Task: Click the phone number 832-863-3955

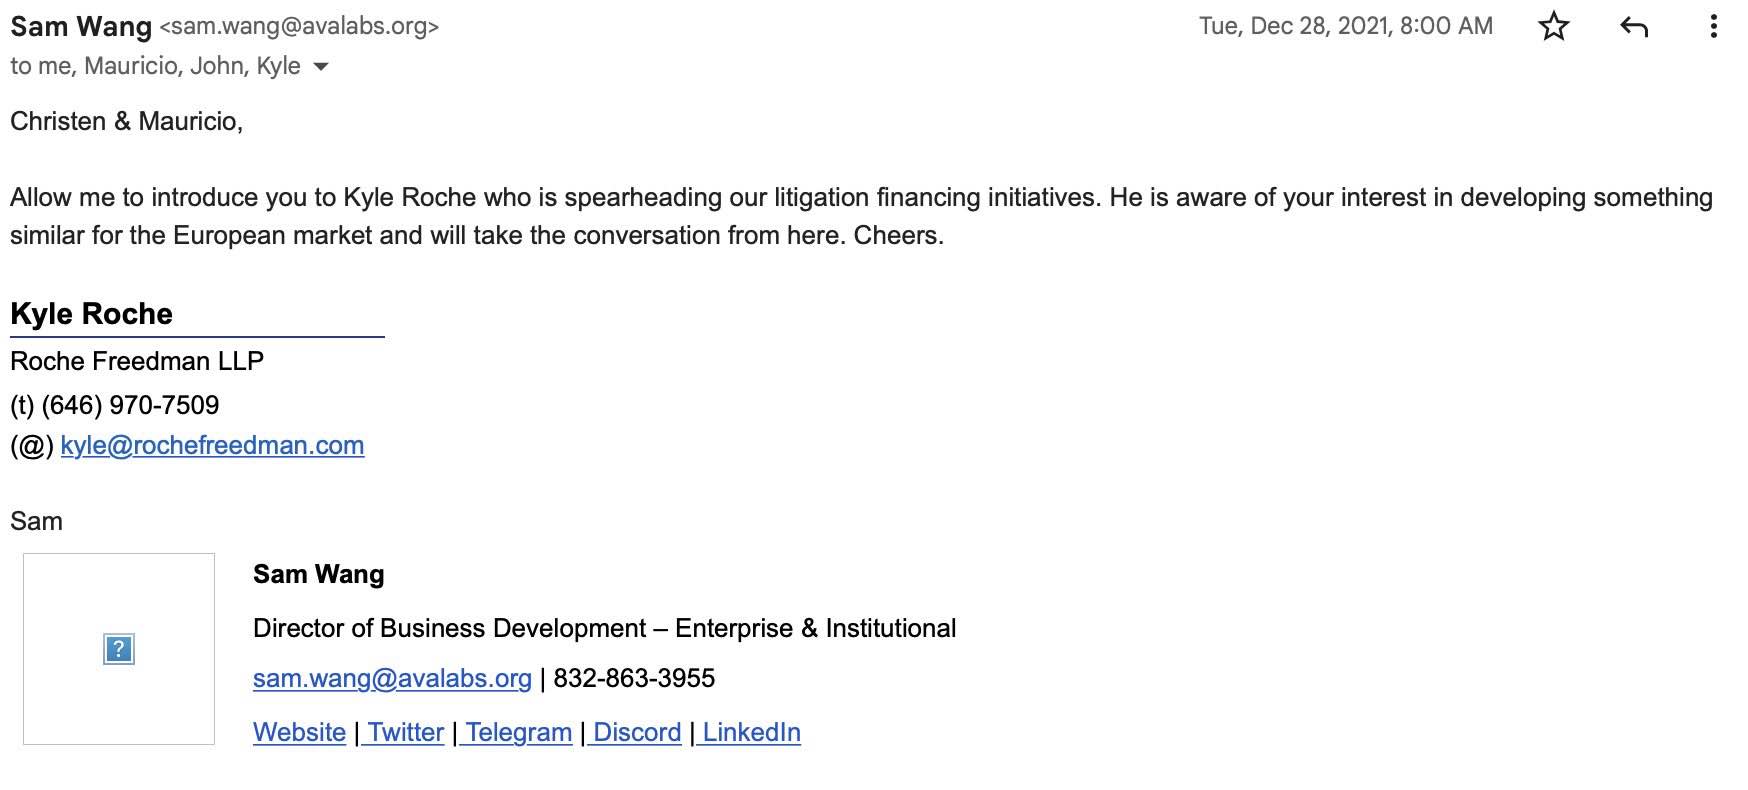Action: tap(634, 678)
